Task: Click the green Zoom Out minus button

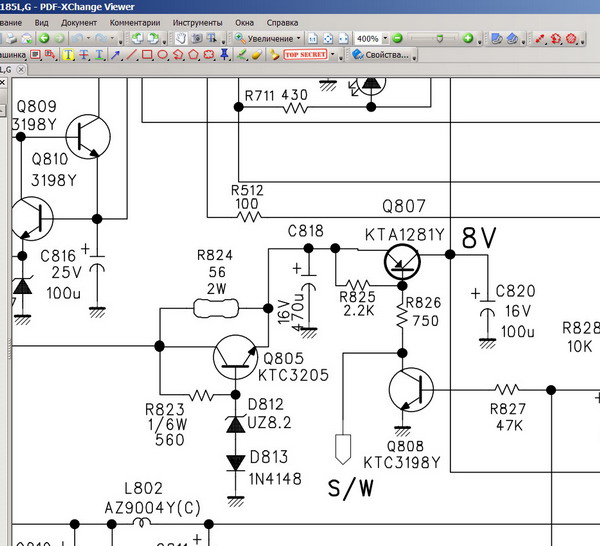Action: tap(397, 38)
